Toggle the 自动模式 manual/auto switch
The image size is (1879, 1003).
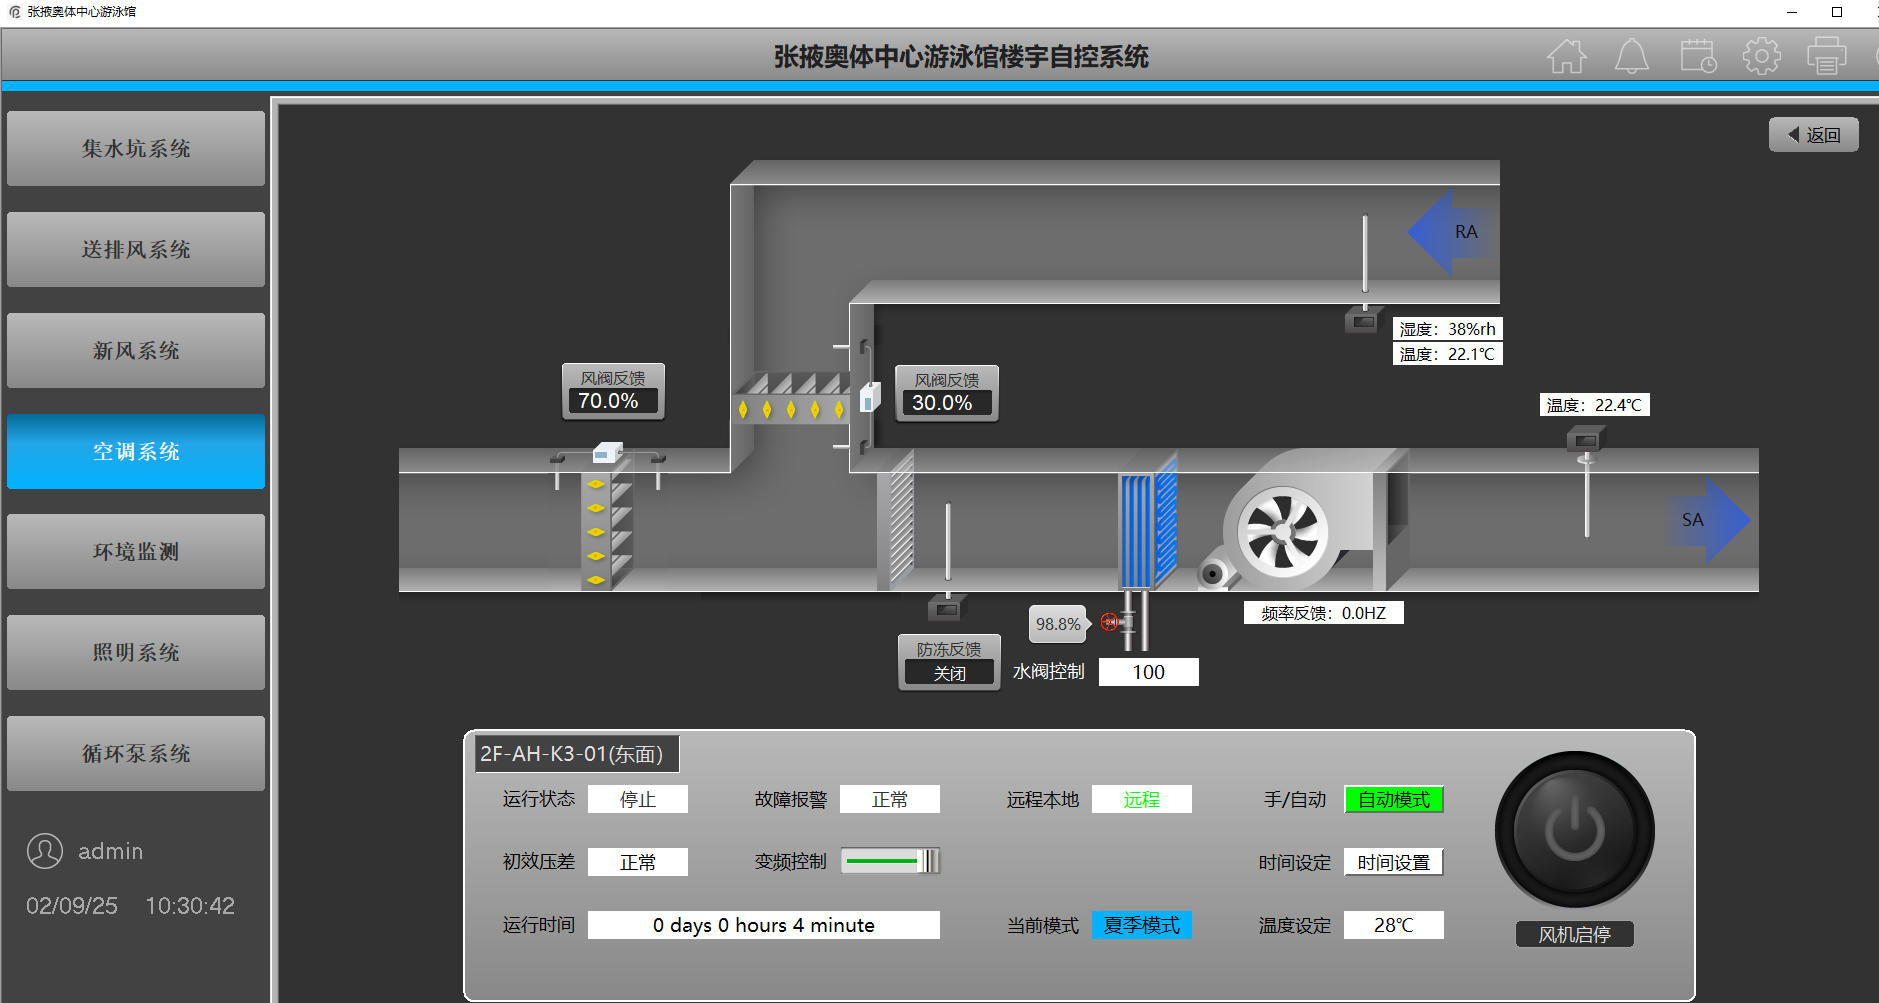[1393, 800]
